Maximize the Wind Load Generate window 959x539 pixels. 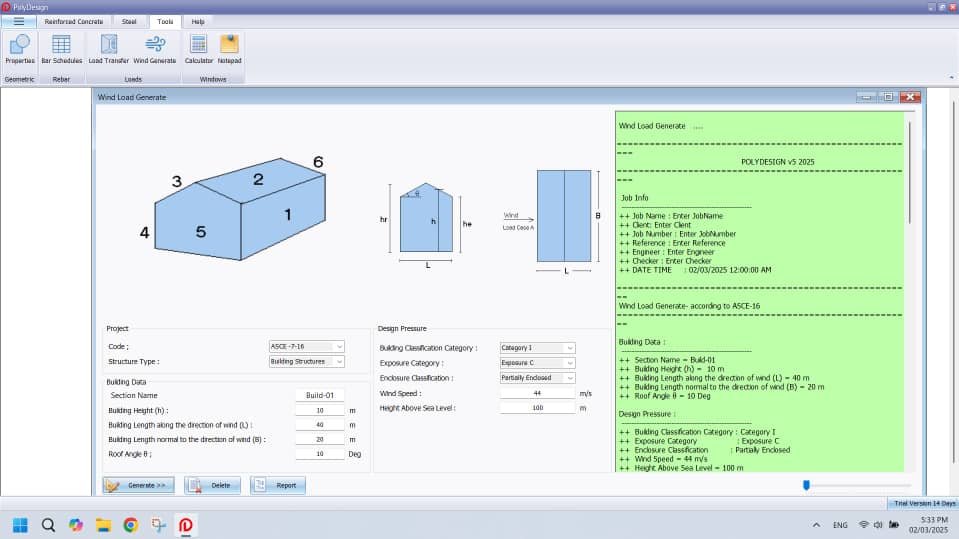click(888, 97)
